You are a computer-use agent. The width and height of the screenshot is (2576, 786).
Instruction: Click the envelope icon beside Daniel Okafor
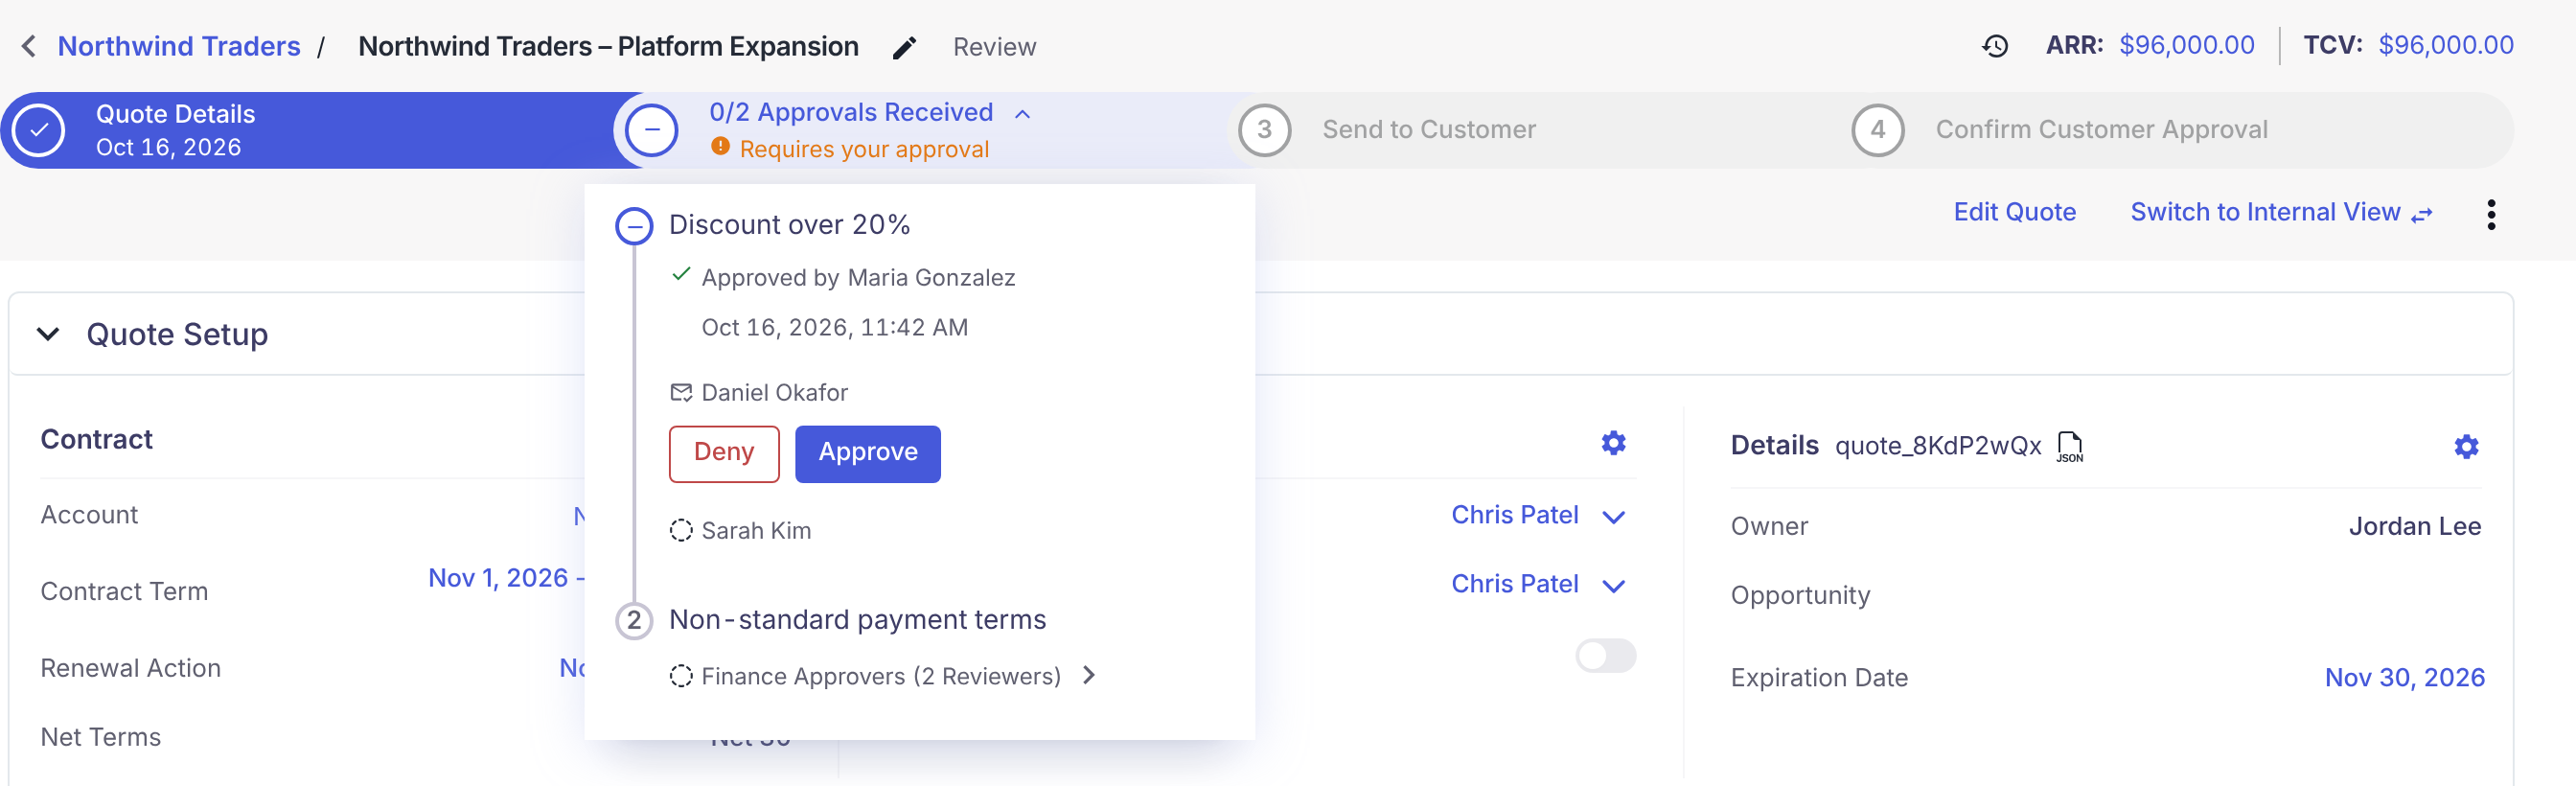point(681,392)
